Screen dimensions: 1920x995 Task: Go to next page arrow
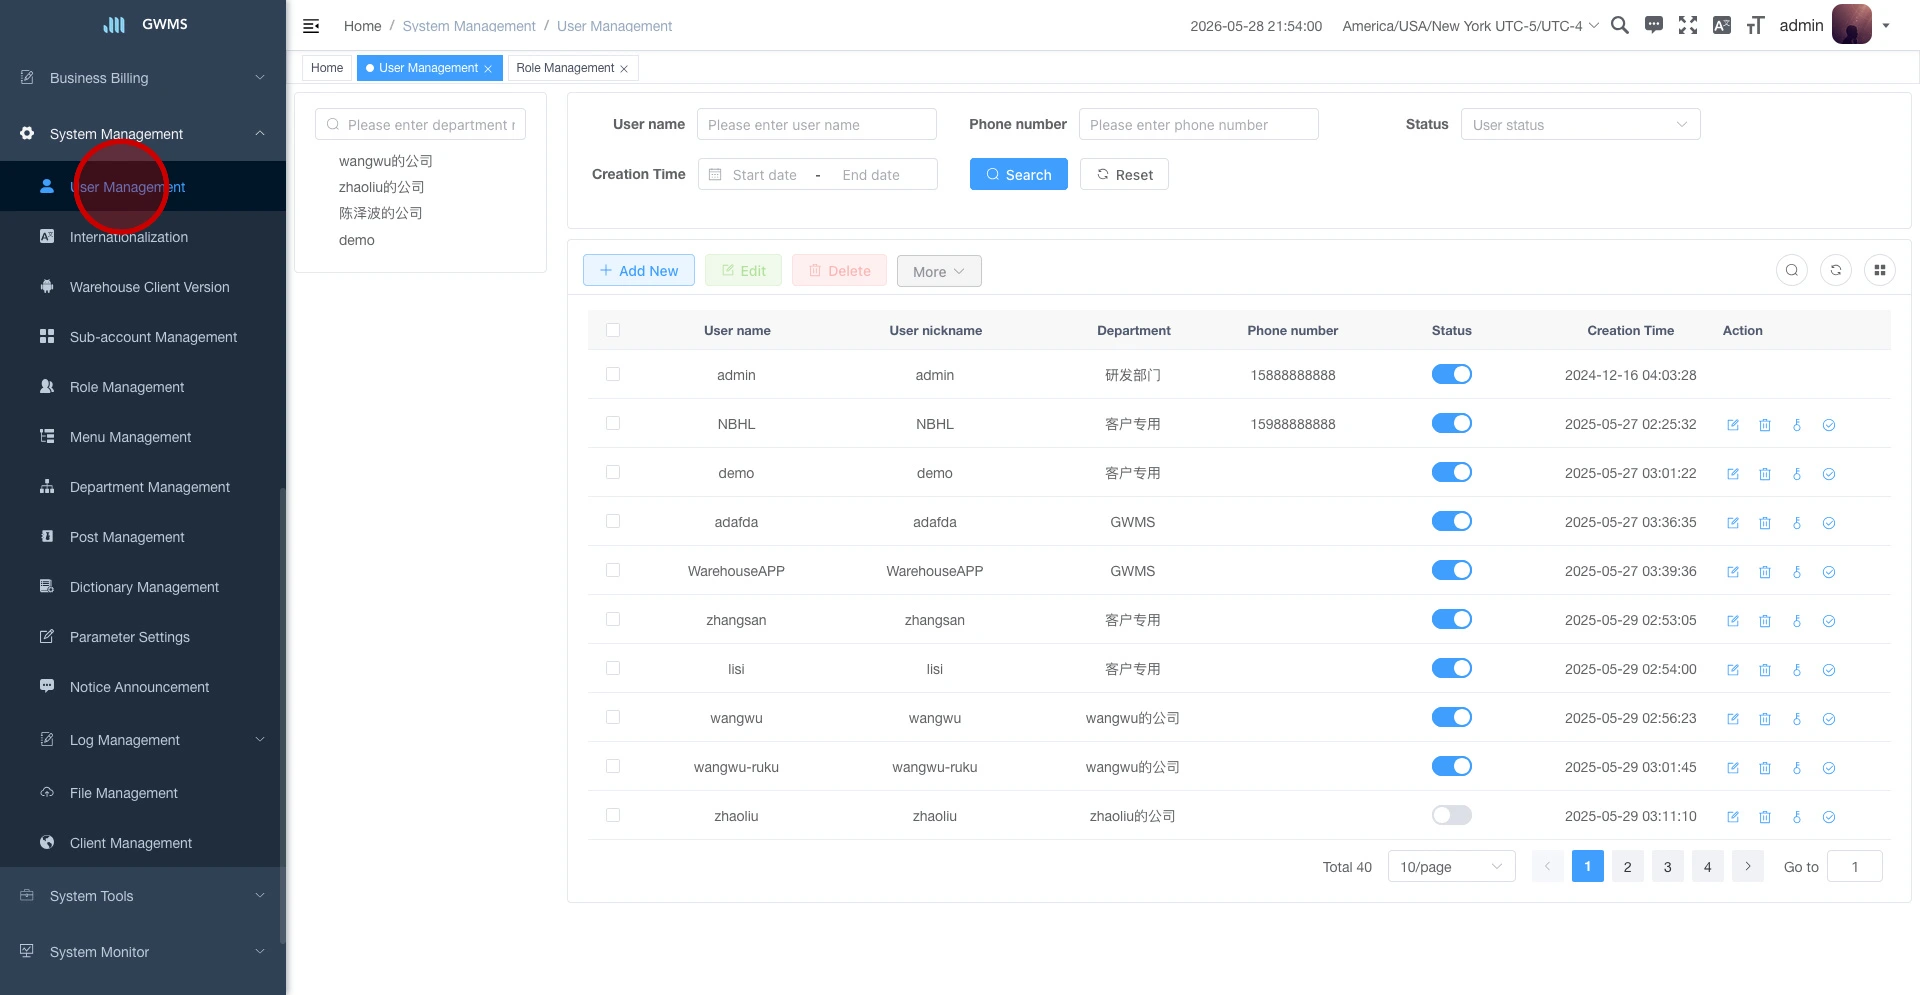pyautogui.click(x=1748, y=866)
